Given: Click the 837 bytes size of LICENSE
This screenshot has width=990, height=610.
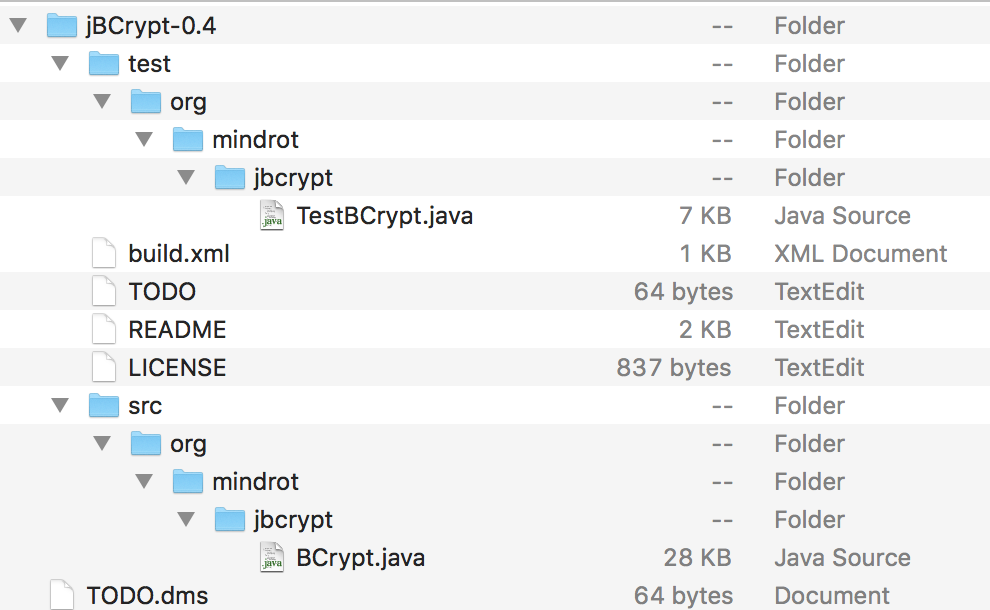Looking at the screenshot, I should (673, 368).
